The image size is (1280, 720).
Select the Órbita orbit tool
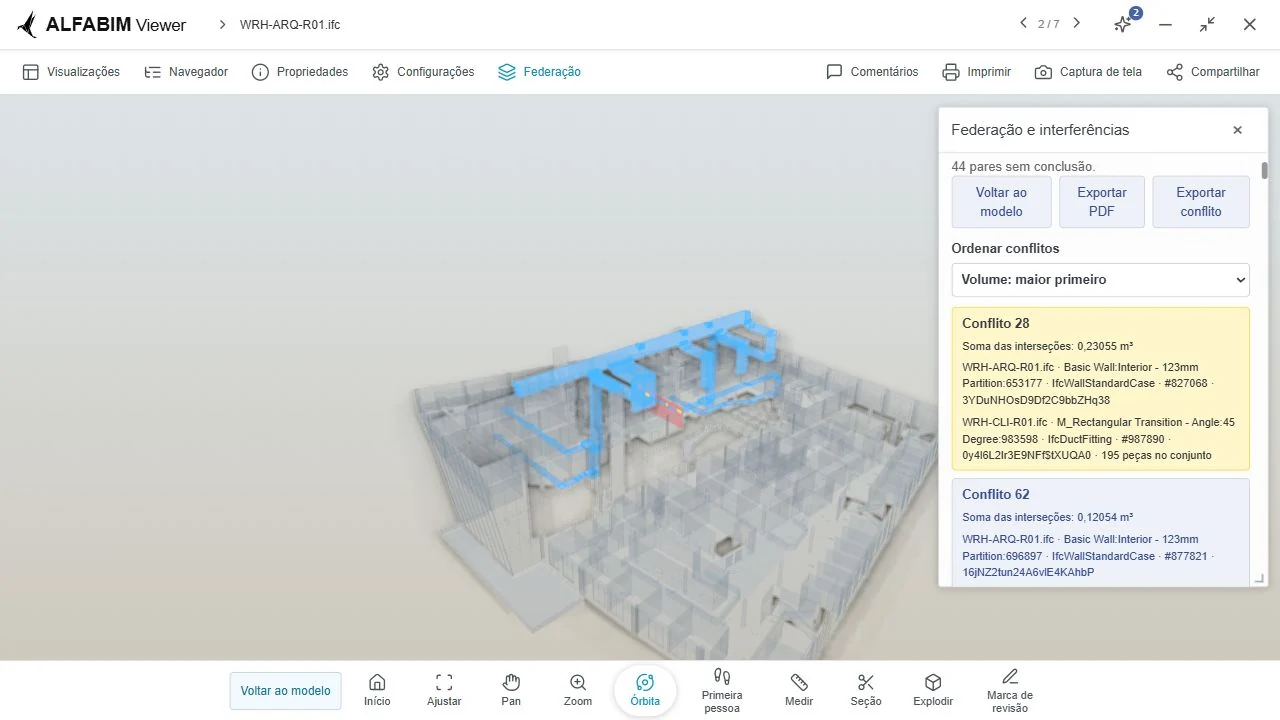coord(645,690)
